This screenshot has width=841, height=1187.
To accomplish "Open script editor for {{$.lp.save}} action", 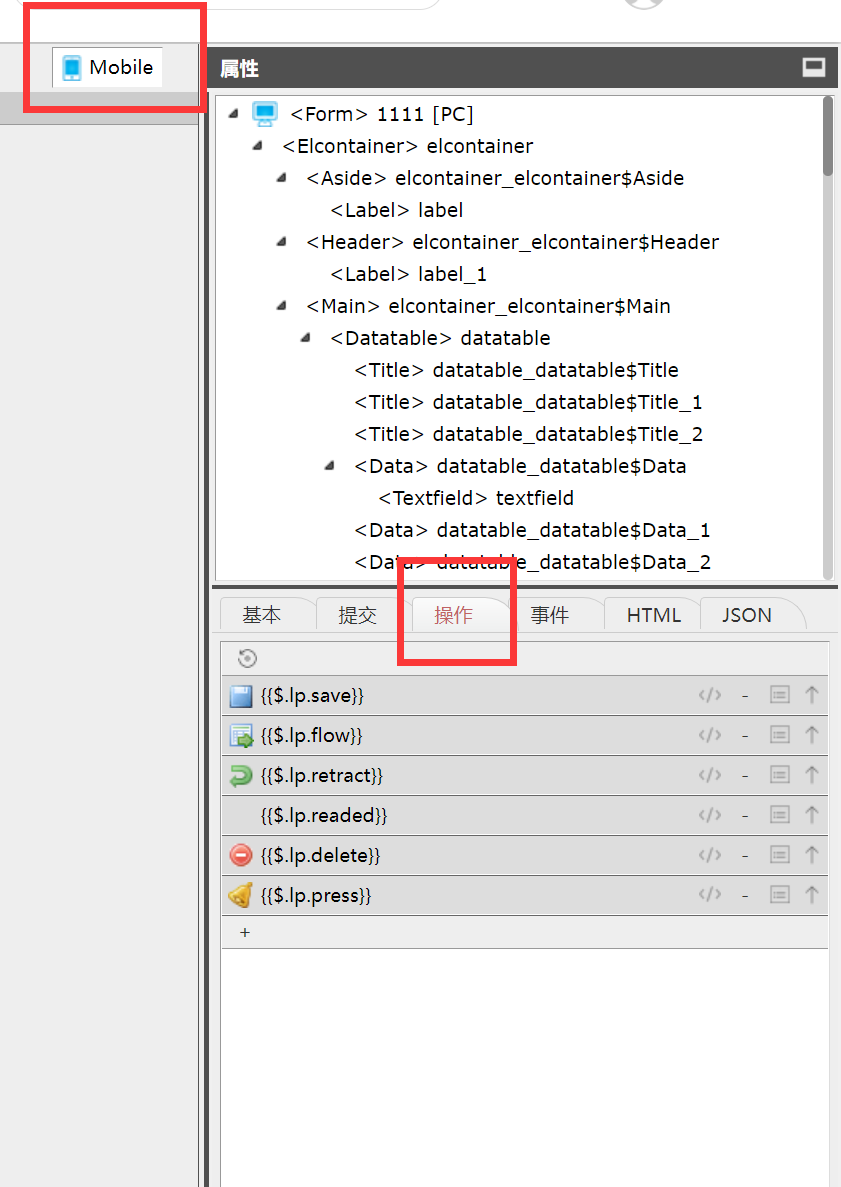I will (709, 695).
